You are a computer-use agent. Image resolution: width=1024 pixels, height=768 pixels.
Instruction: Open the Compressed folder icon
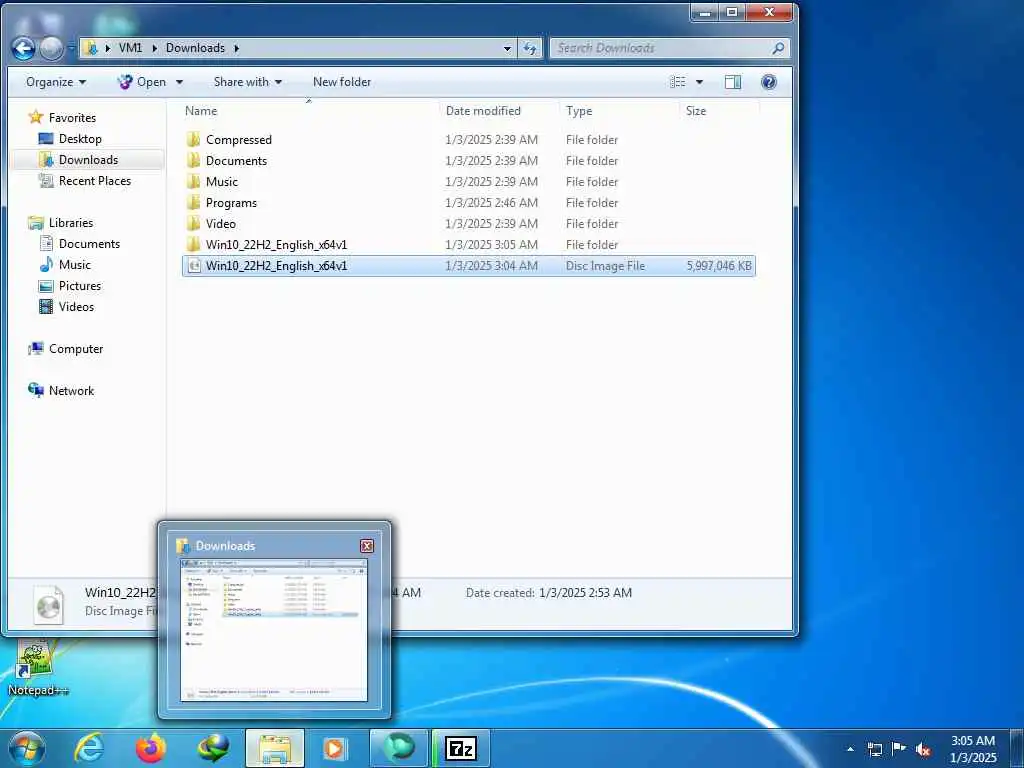193,140
